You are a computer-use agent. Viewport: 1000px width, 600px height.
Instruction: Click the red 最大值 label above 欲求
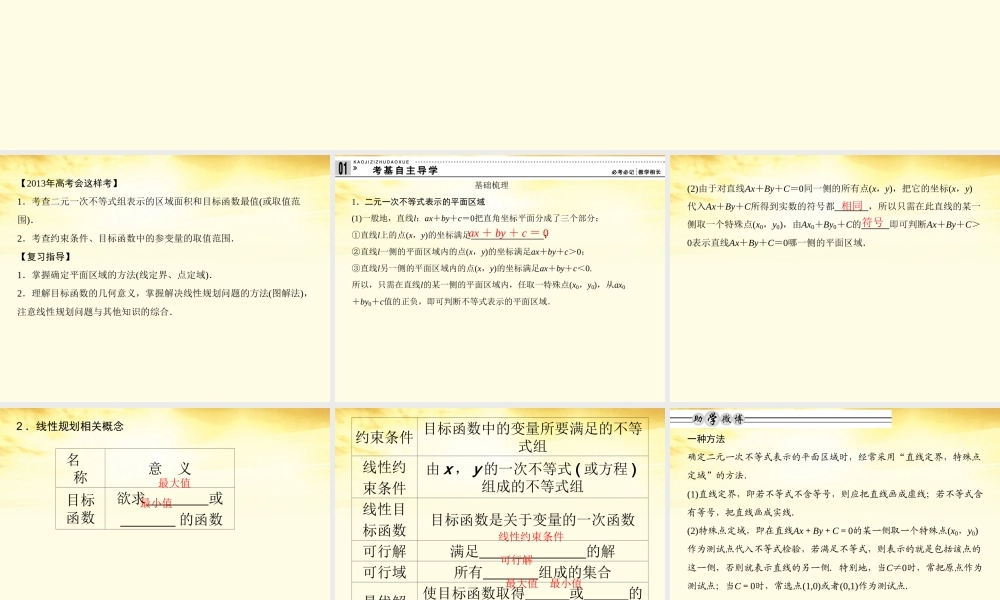[x=174, y=483]
